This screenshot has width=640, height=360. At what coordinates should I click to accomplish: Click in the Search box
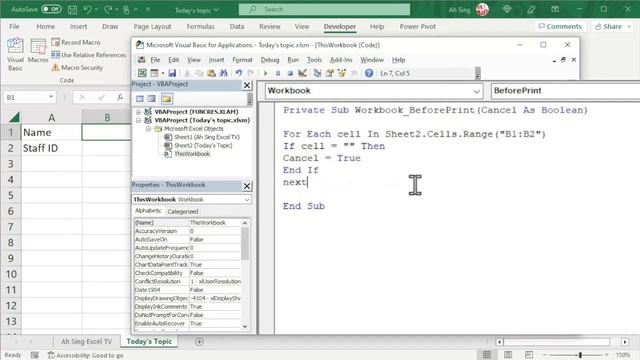(324, 9)
